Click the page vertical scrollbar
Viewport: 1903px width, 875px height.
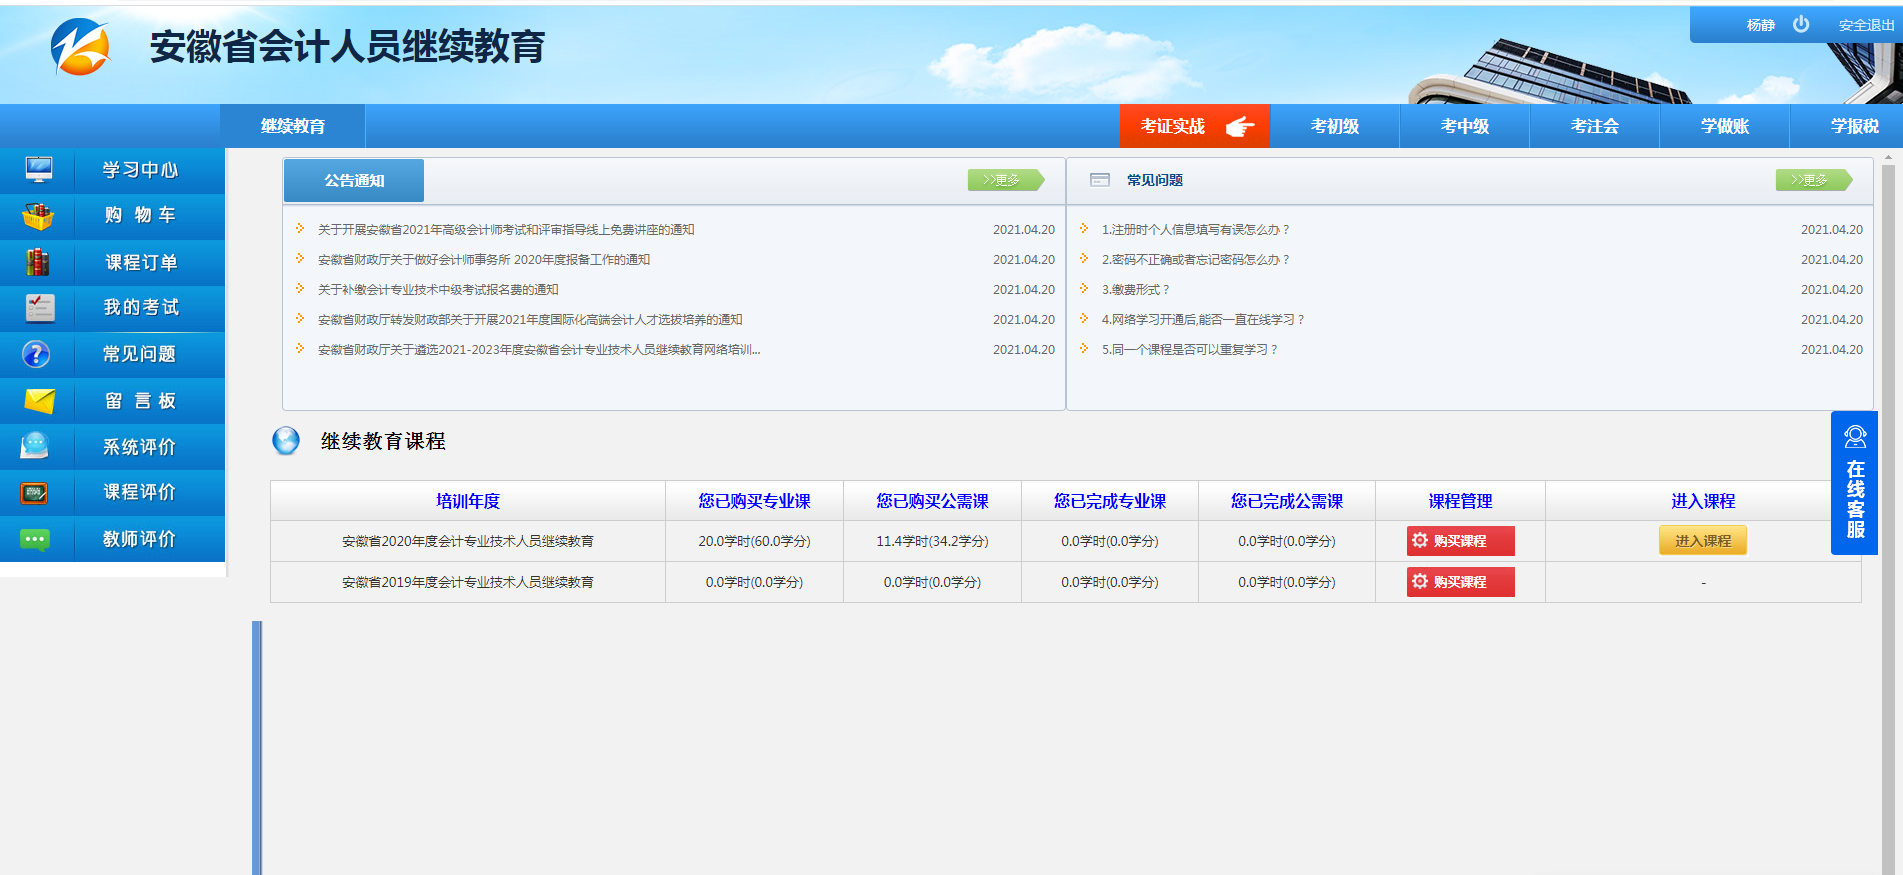click(x=1888, y=500)
